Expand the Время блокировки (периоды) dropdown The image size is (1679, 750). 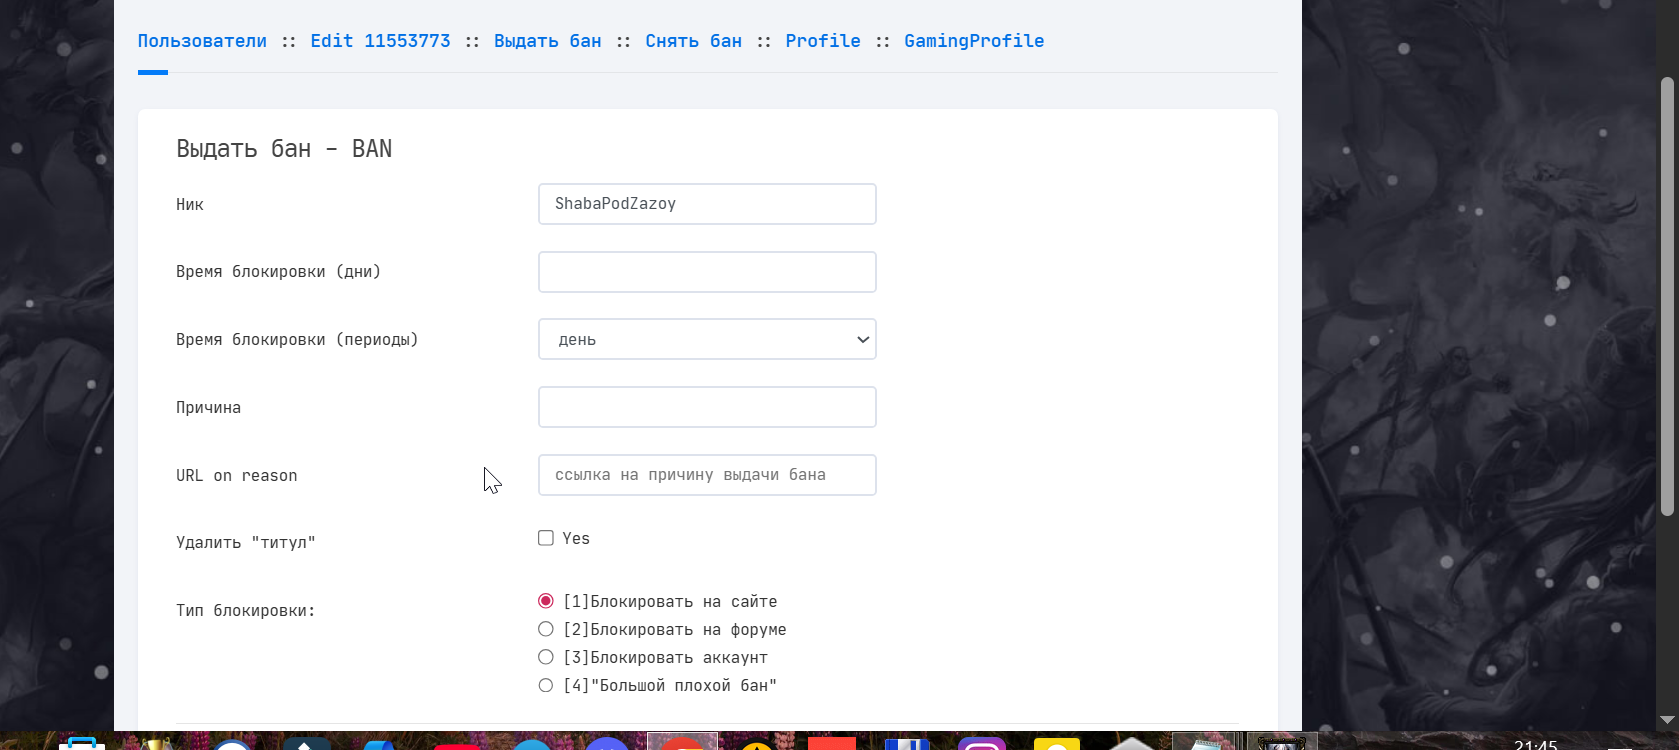(x=707, y=339)
